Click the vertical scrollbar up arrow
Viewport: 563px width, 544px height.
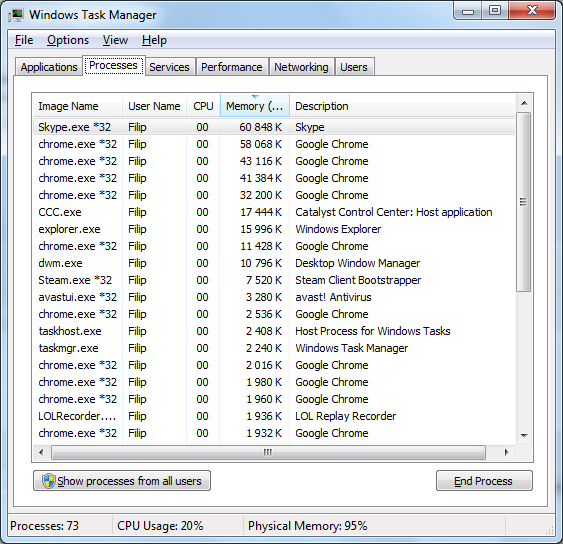(x=524, y=103)
